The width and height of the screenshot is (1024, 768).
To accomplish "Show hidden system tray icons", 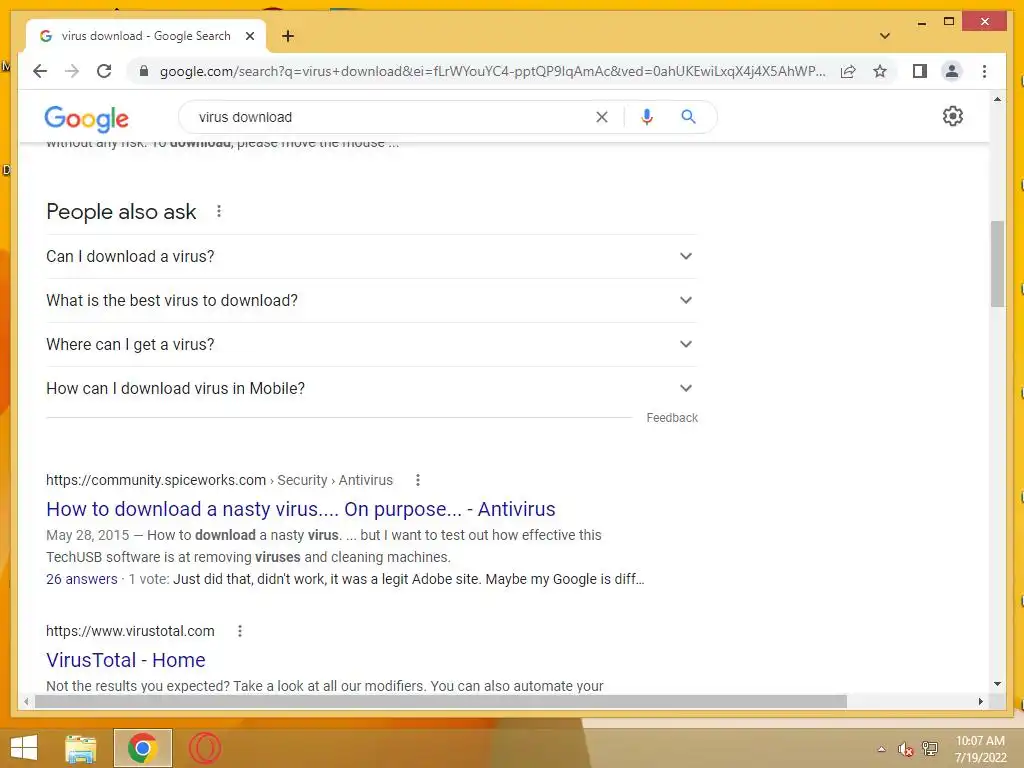I will [x=882, y=749].
